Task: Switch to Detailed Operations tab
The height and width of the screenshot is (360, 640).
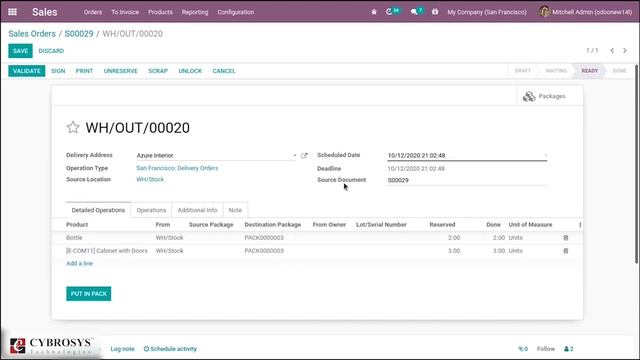Action: [98, 210]
